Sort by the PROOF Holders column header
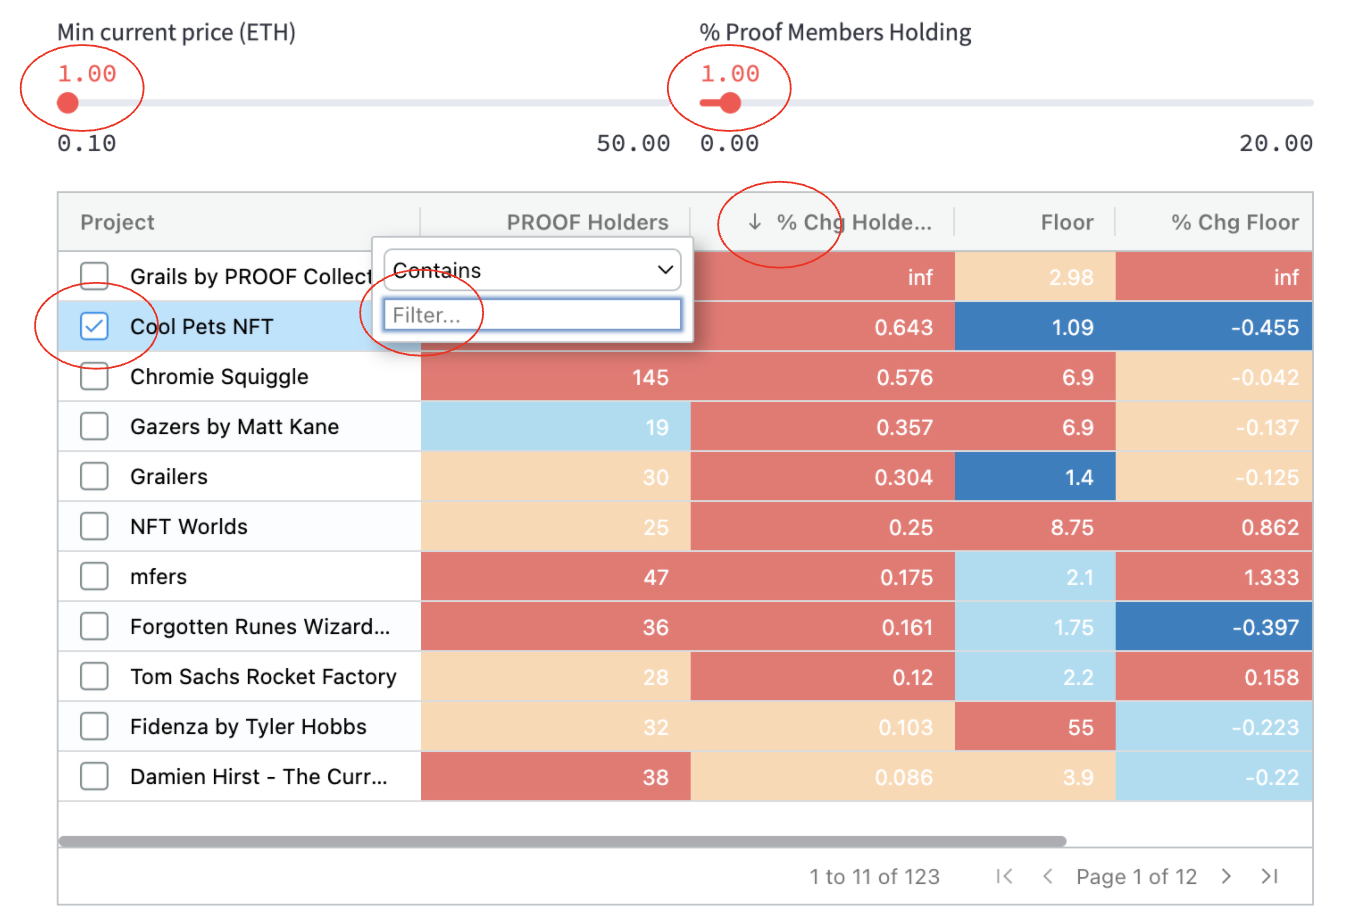The height and width of the screenshot is (915, 1367). coord(587,222)
